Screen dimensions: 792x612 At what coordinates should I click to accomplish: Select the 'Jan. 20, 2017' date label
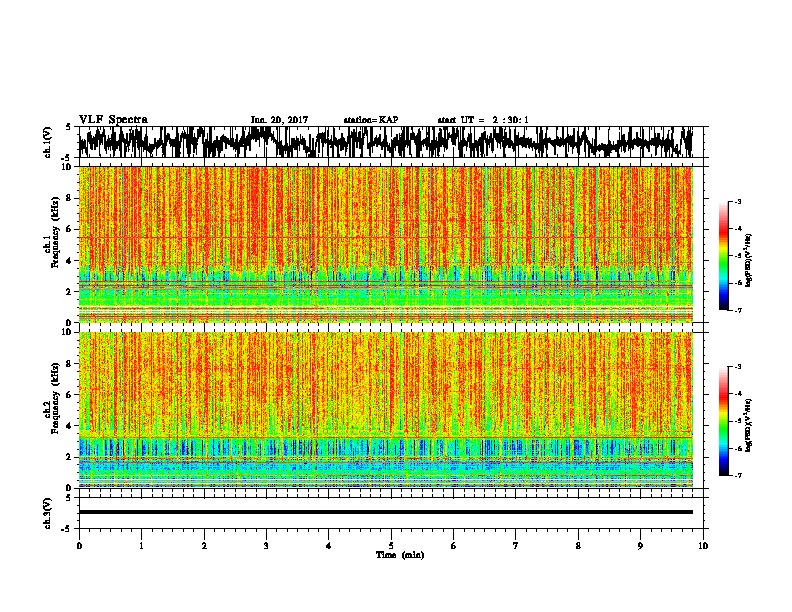pyautogui.click(x=279, y=120)
